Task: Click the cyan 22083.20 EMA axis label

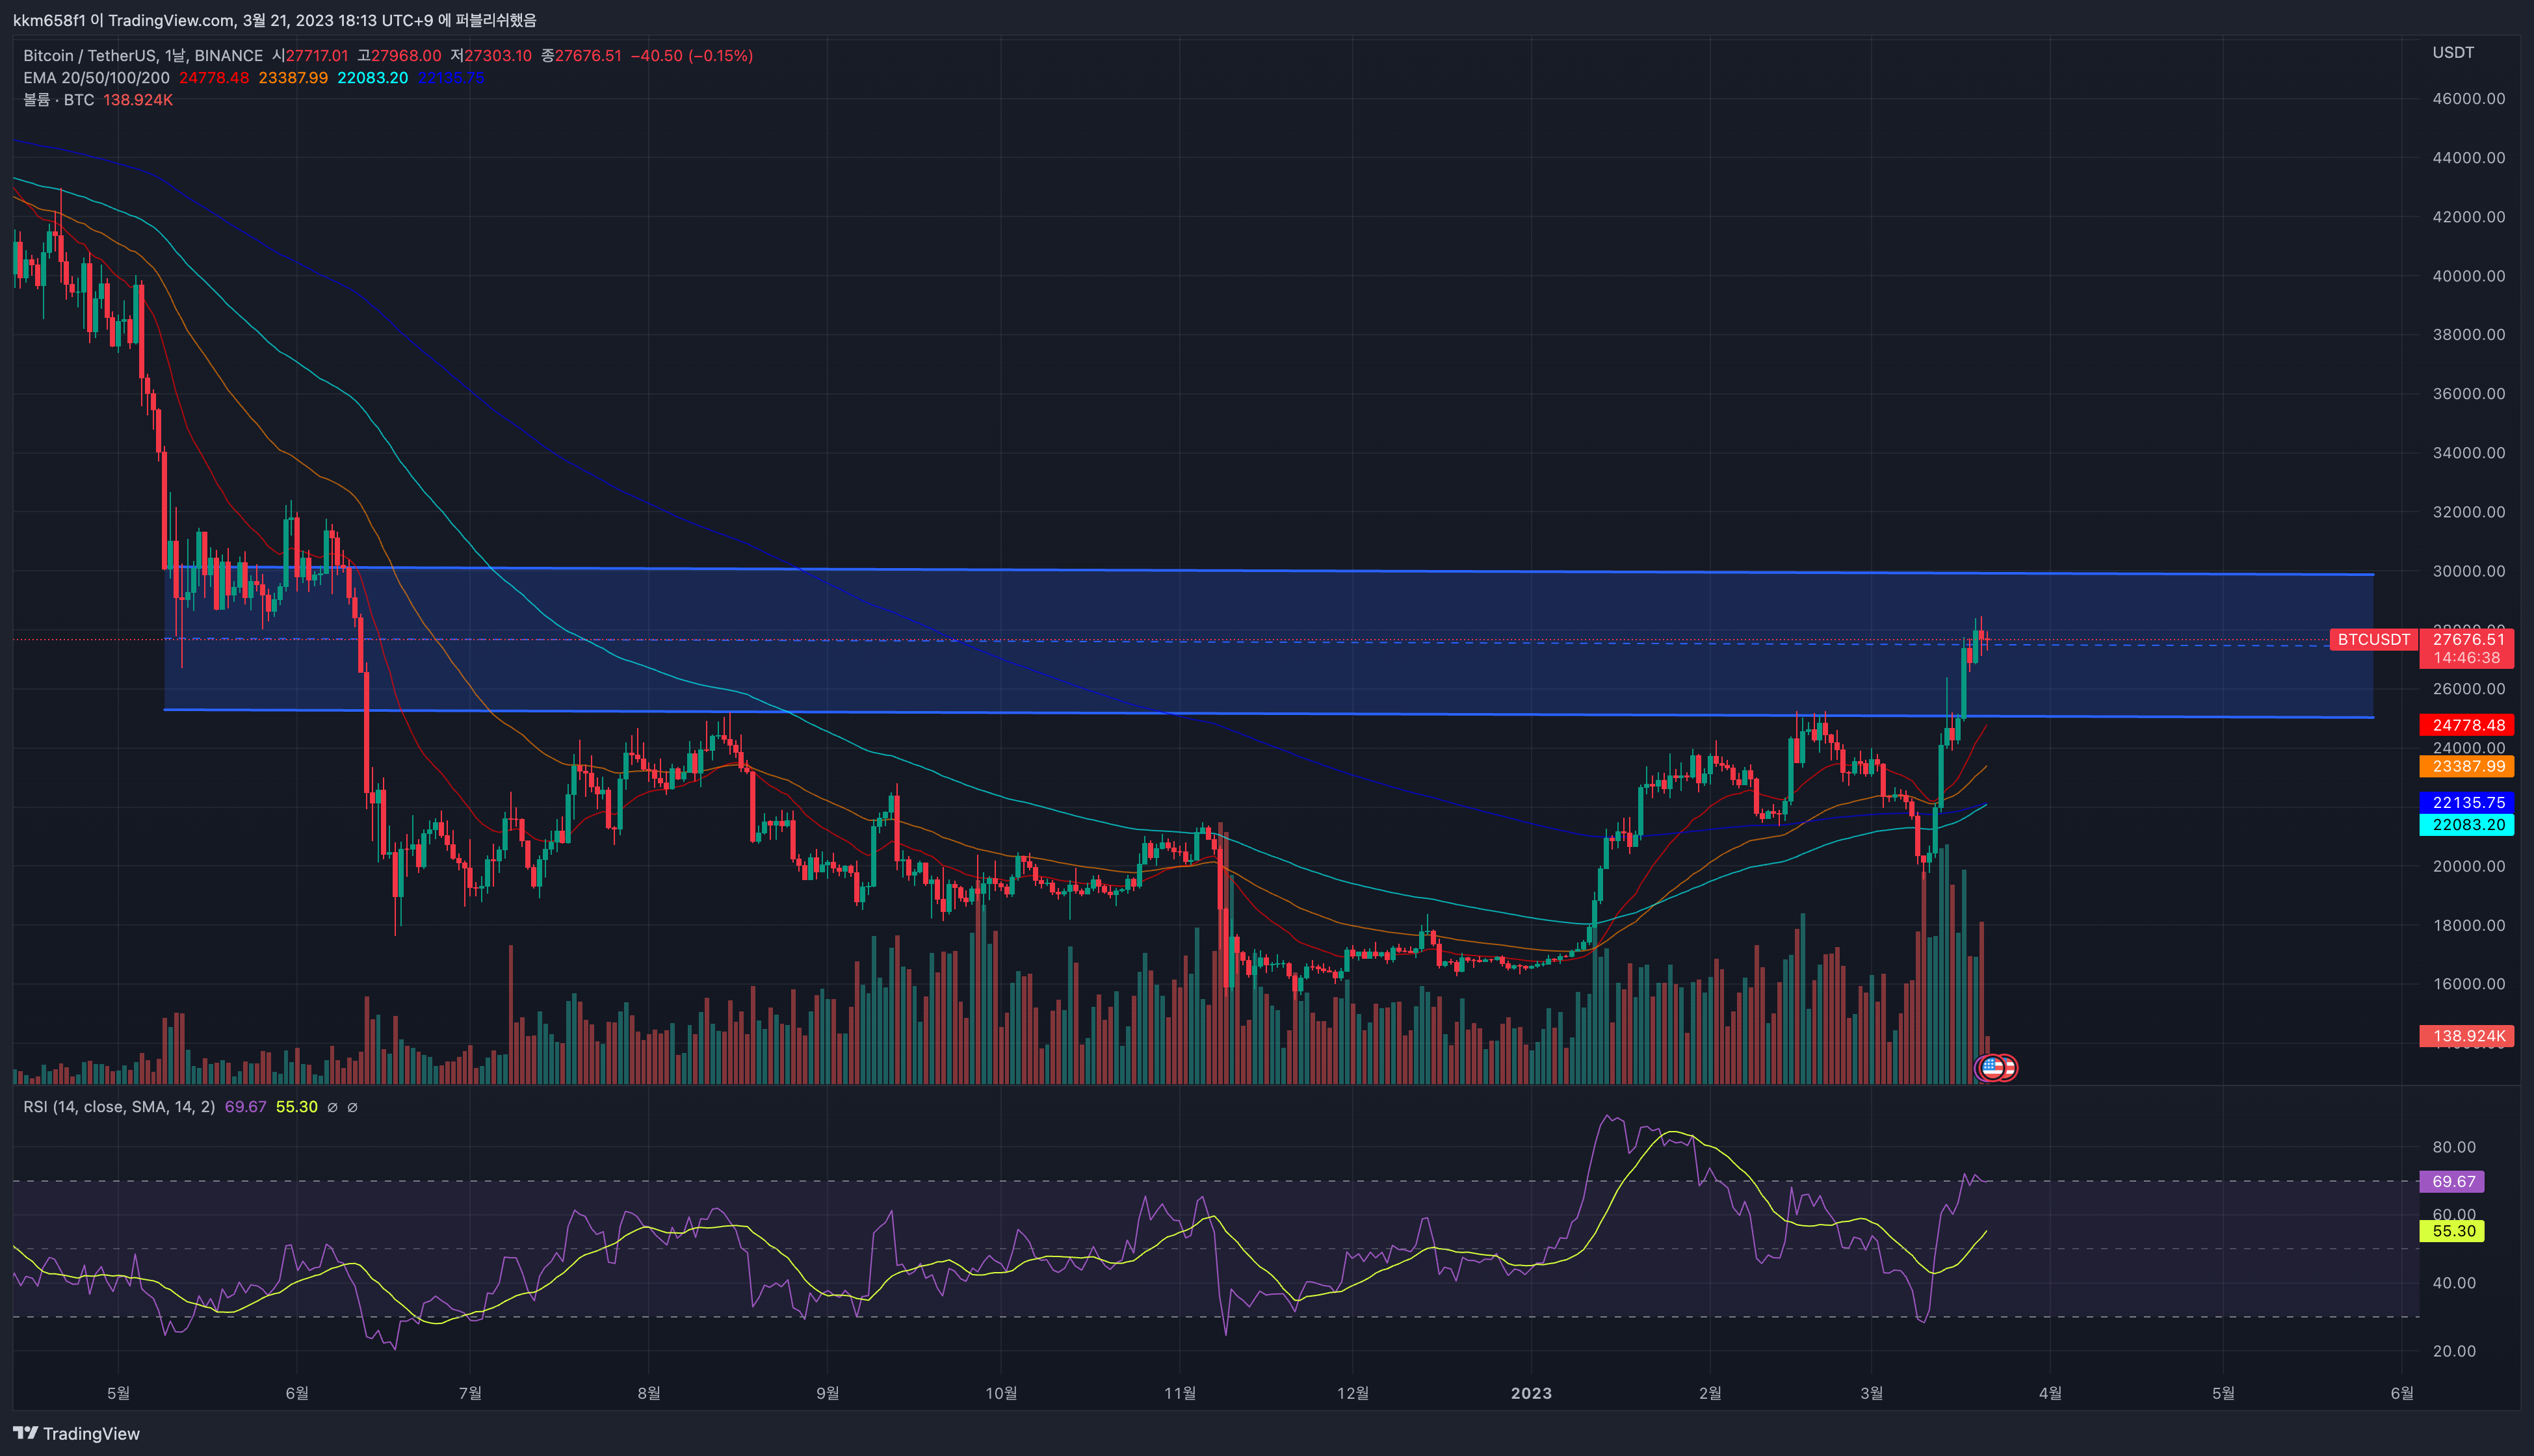Action: pos(2468,825)
